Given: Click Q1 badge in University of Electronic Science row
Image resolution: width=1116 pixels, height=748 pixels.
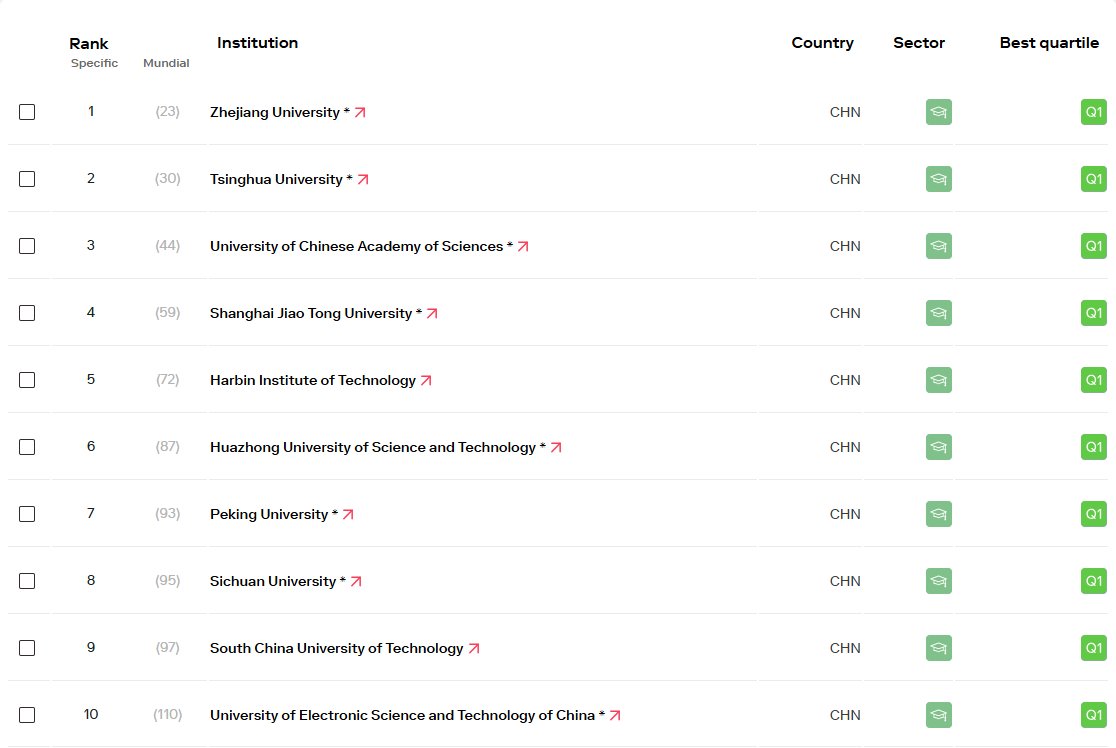Looking at the screenshot, I should point(1093,715).
